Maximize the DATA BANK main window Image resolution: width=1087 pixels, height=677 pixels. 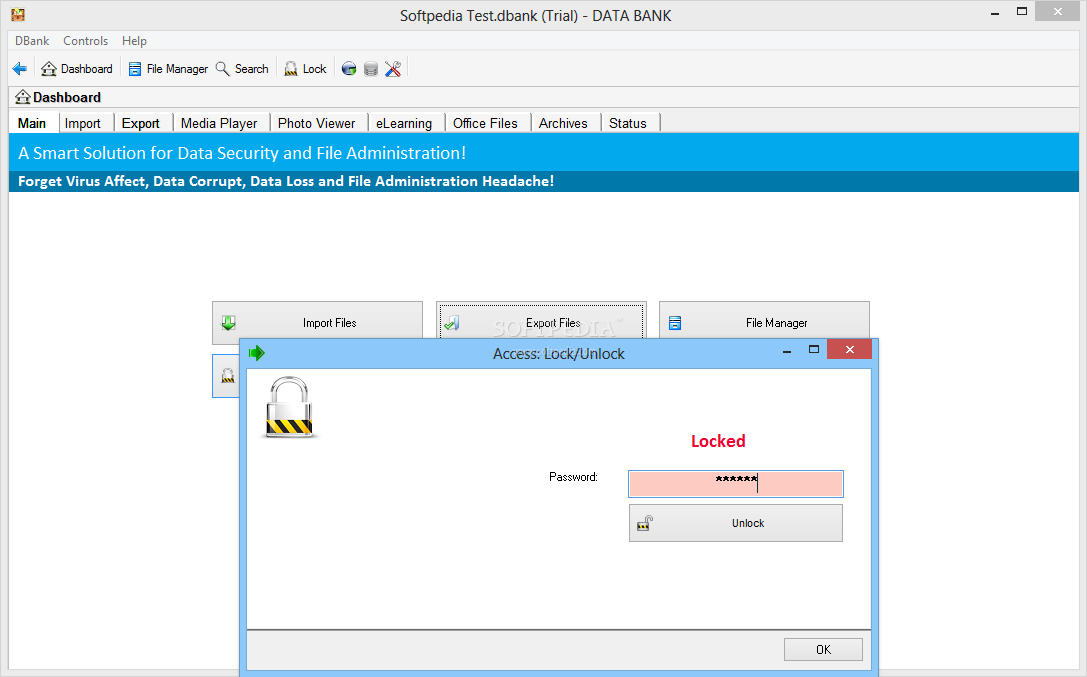click(1022, 11)
